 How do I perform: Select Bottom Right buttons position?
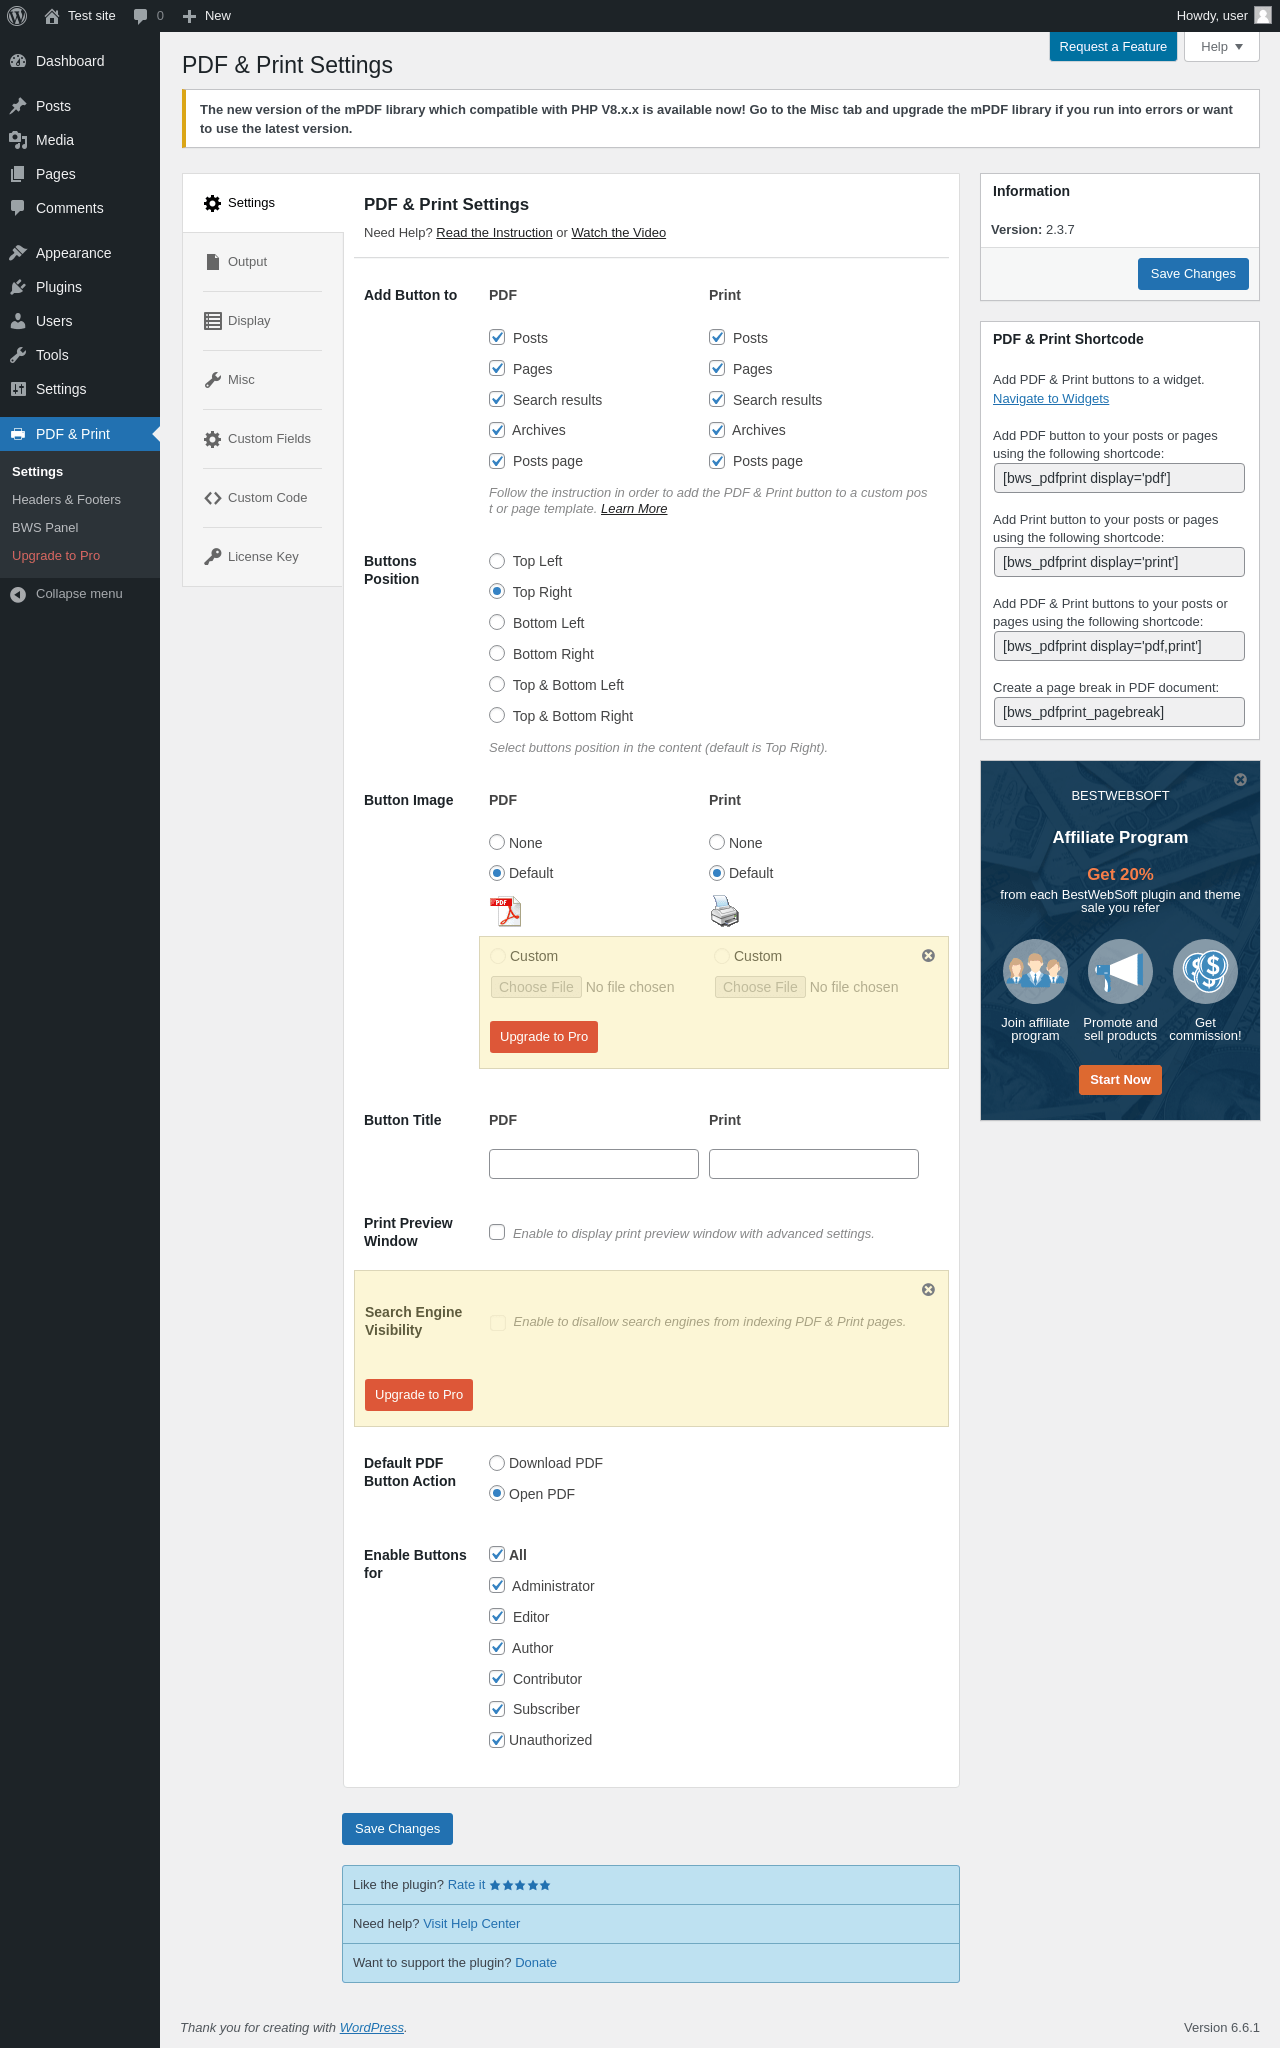pyautogui.click(x=497, y=654)
